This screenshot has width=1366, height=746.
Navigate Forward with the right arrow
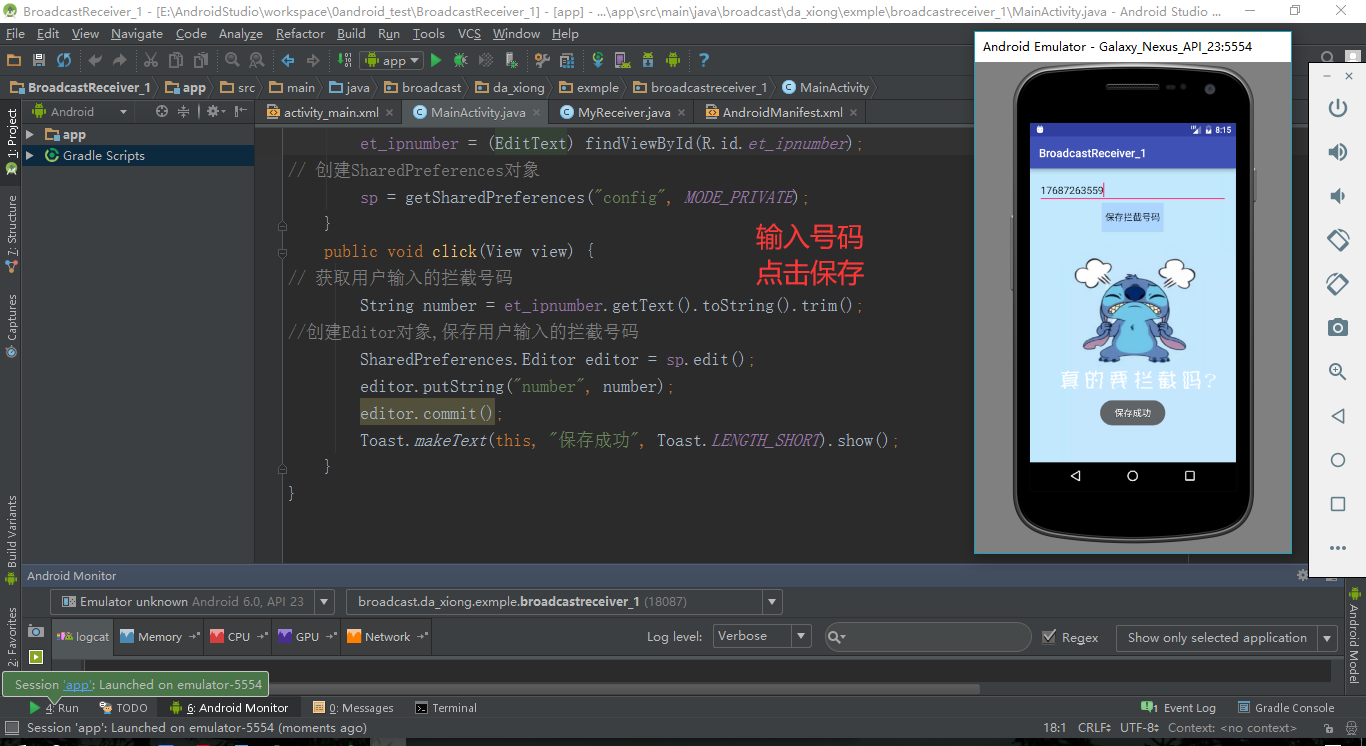point(313,60)
